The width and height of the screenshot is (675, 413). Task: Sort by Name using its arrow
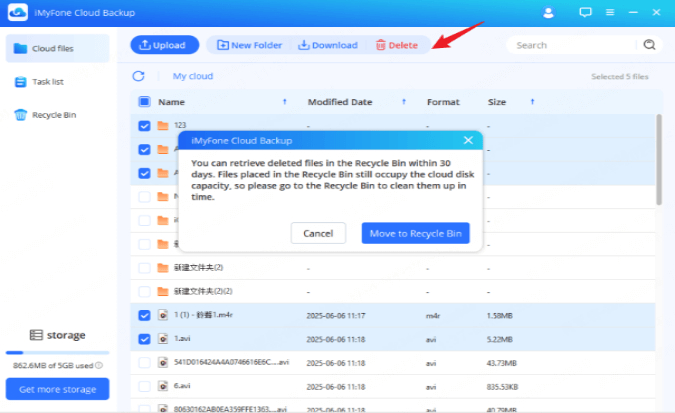[x=285, y=102]
